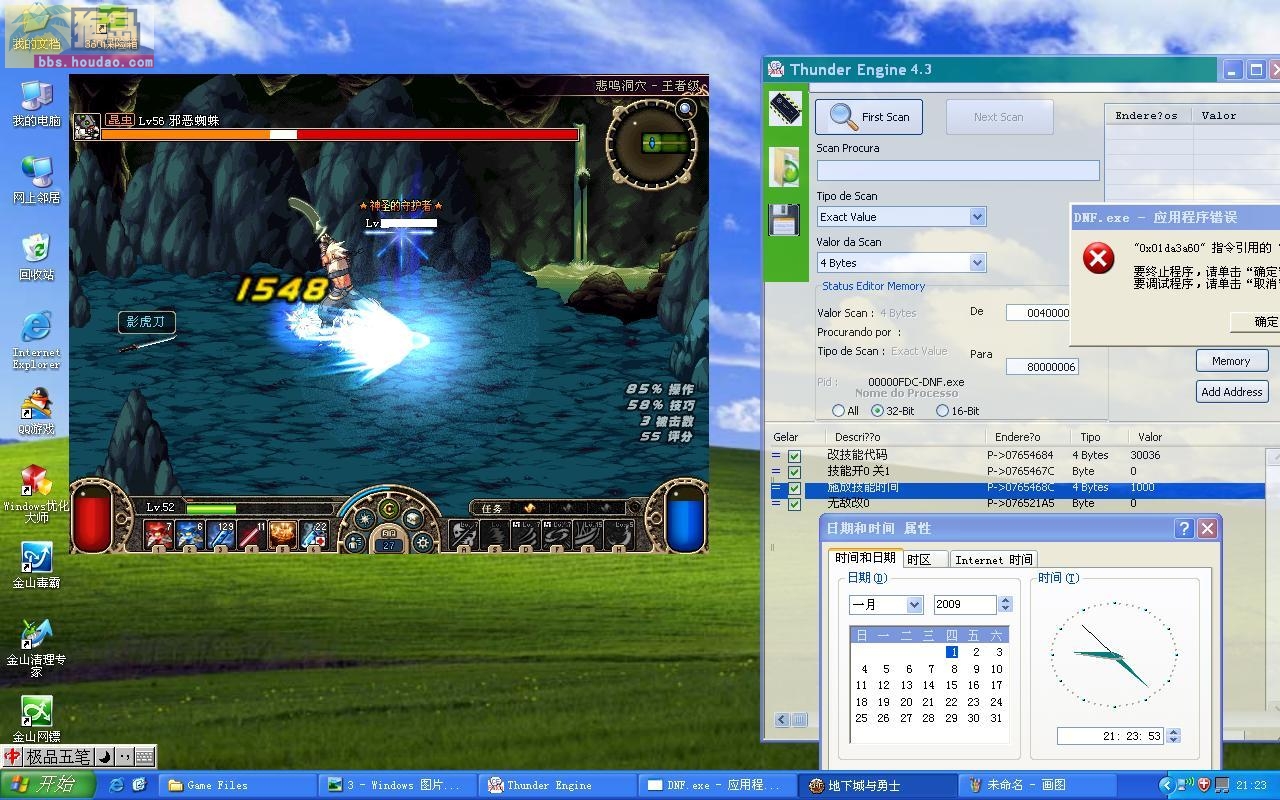Click the Para end address field 80000006

click(1042, 367)
